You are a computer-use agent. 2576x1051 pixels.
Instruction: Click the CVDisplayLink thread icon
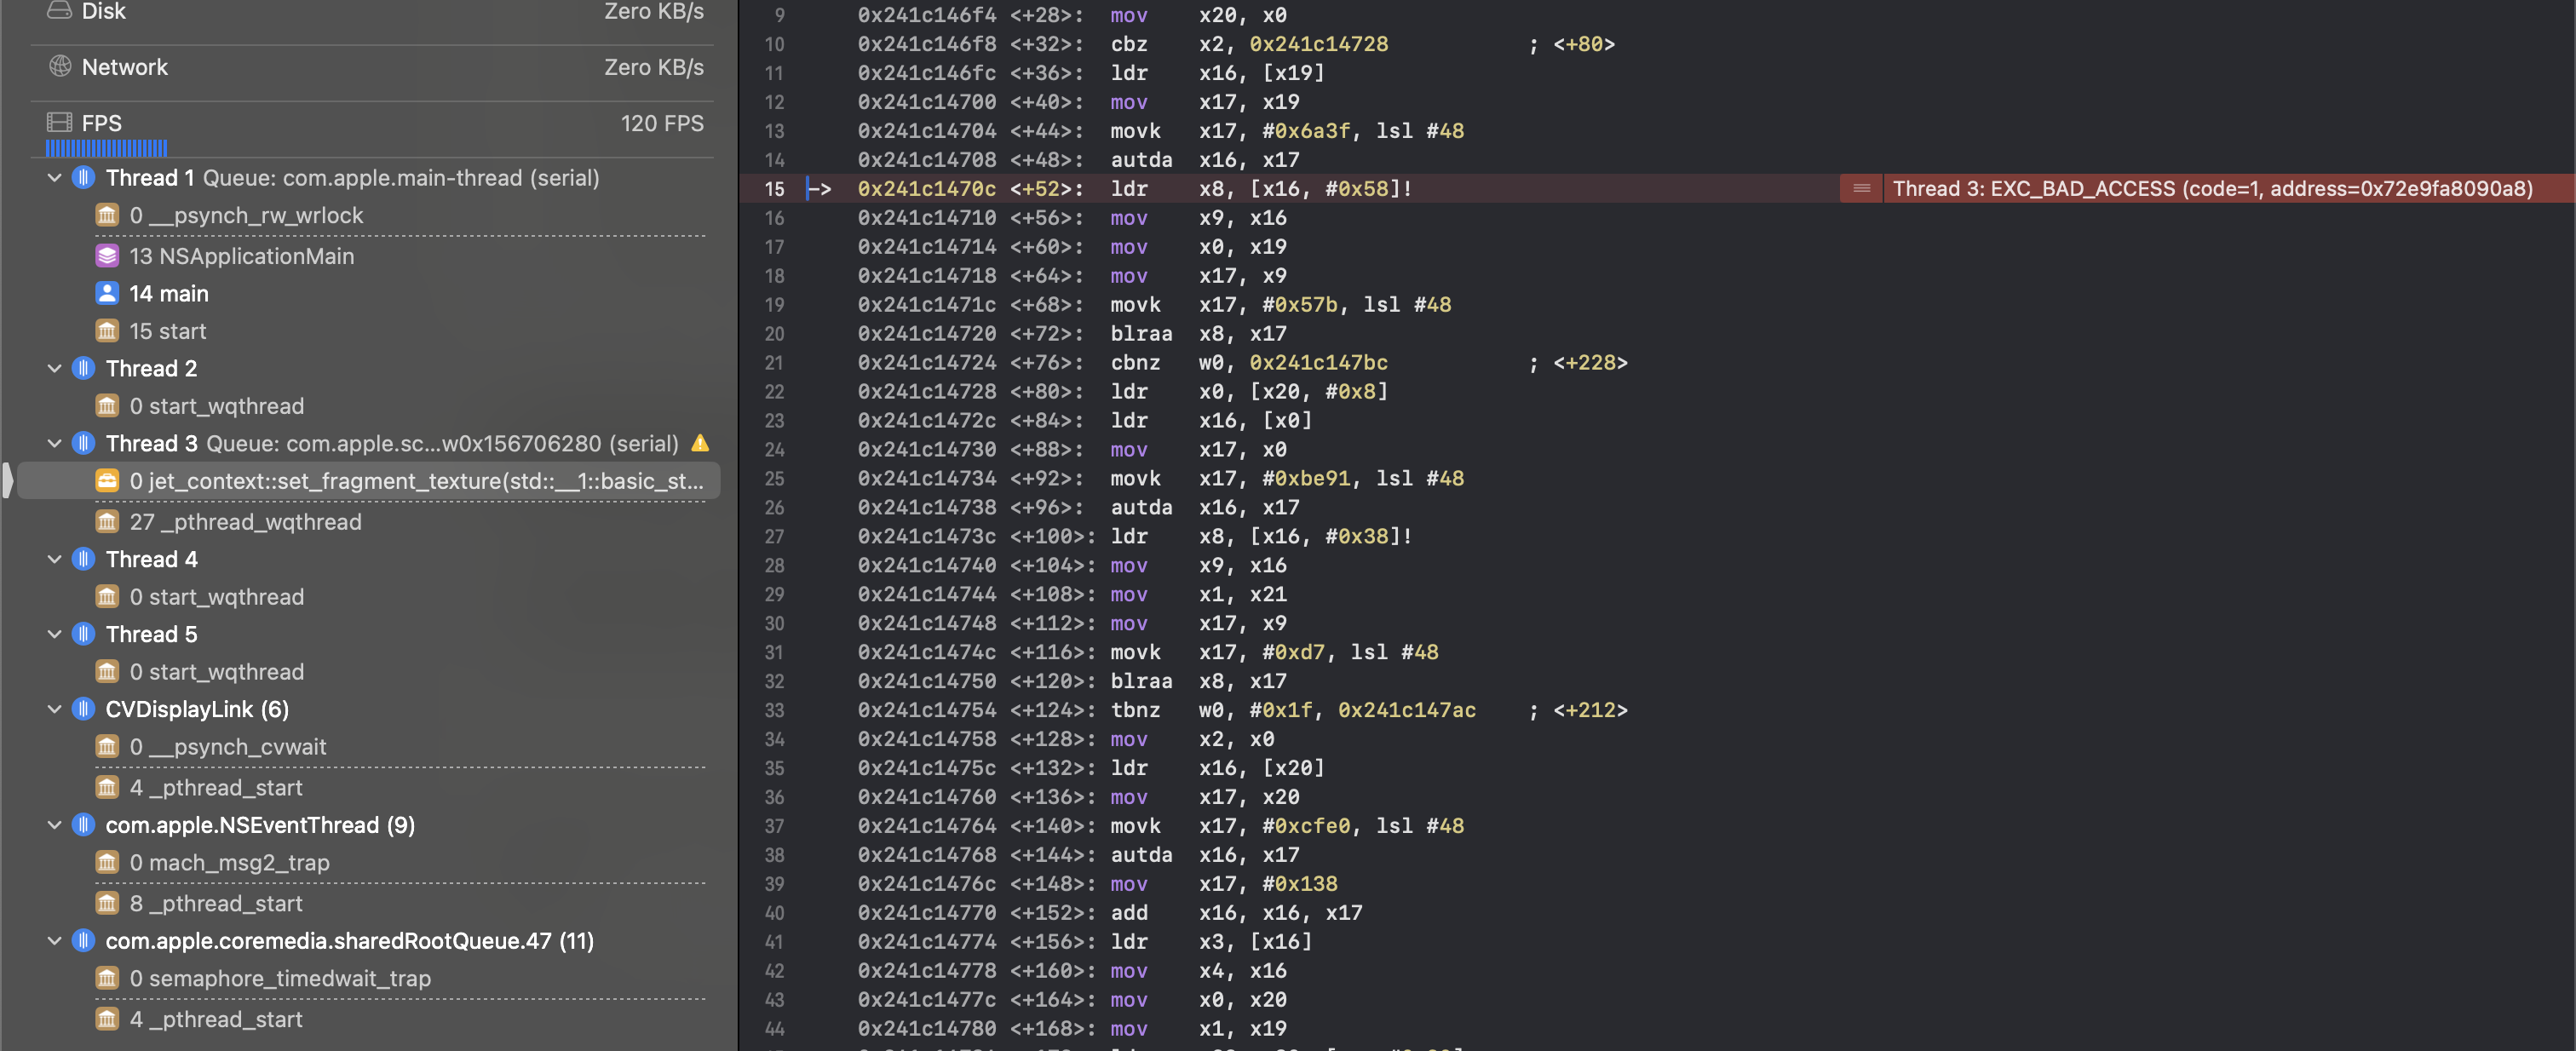point(84,709)
